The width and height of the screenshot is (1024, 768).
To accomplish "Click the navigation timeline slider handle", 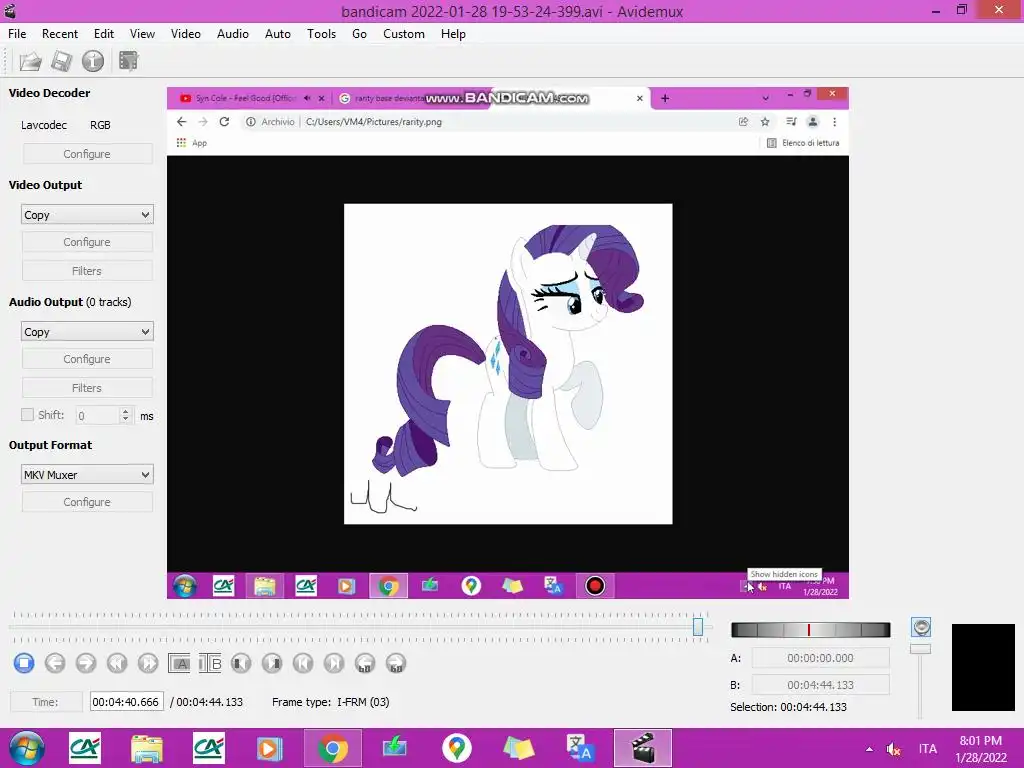I will point(697,627).
